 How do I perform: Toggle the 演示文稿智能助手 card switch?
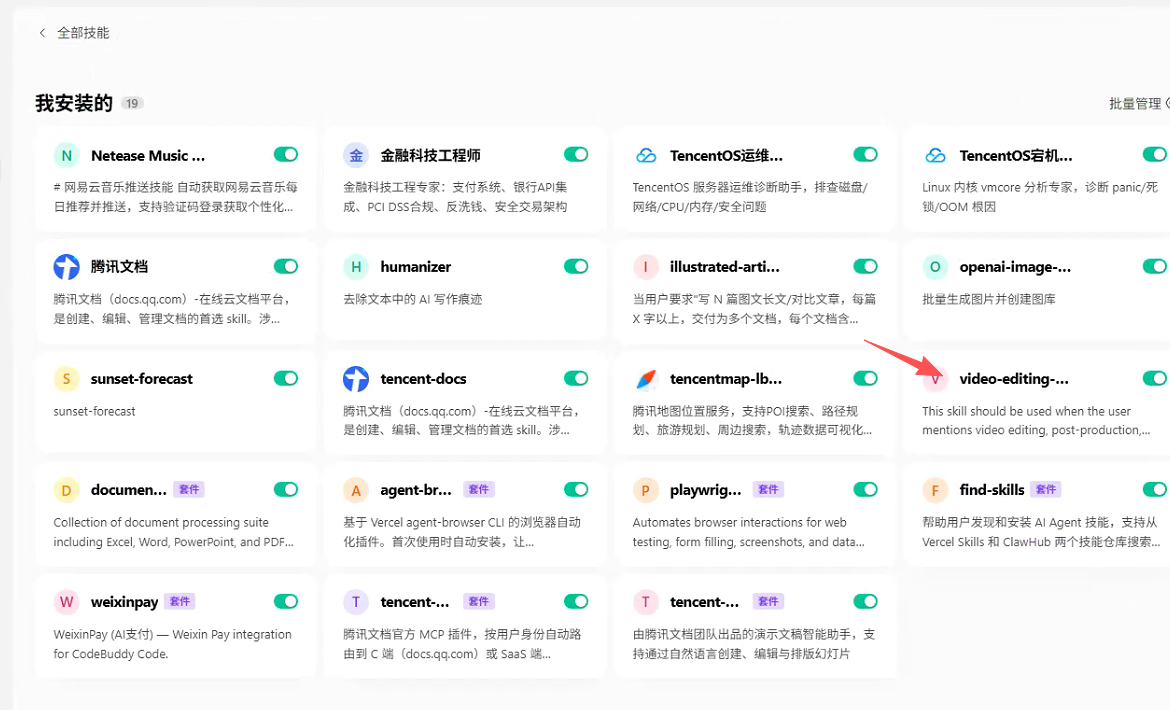865,601
